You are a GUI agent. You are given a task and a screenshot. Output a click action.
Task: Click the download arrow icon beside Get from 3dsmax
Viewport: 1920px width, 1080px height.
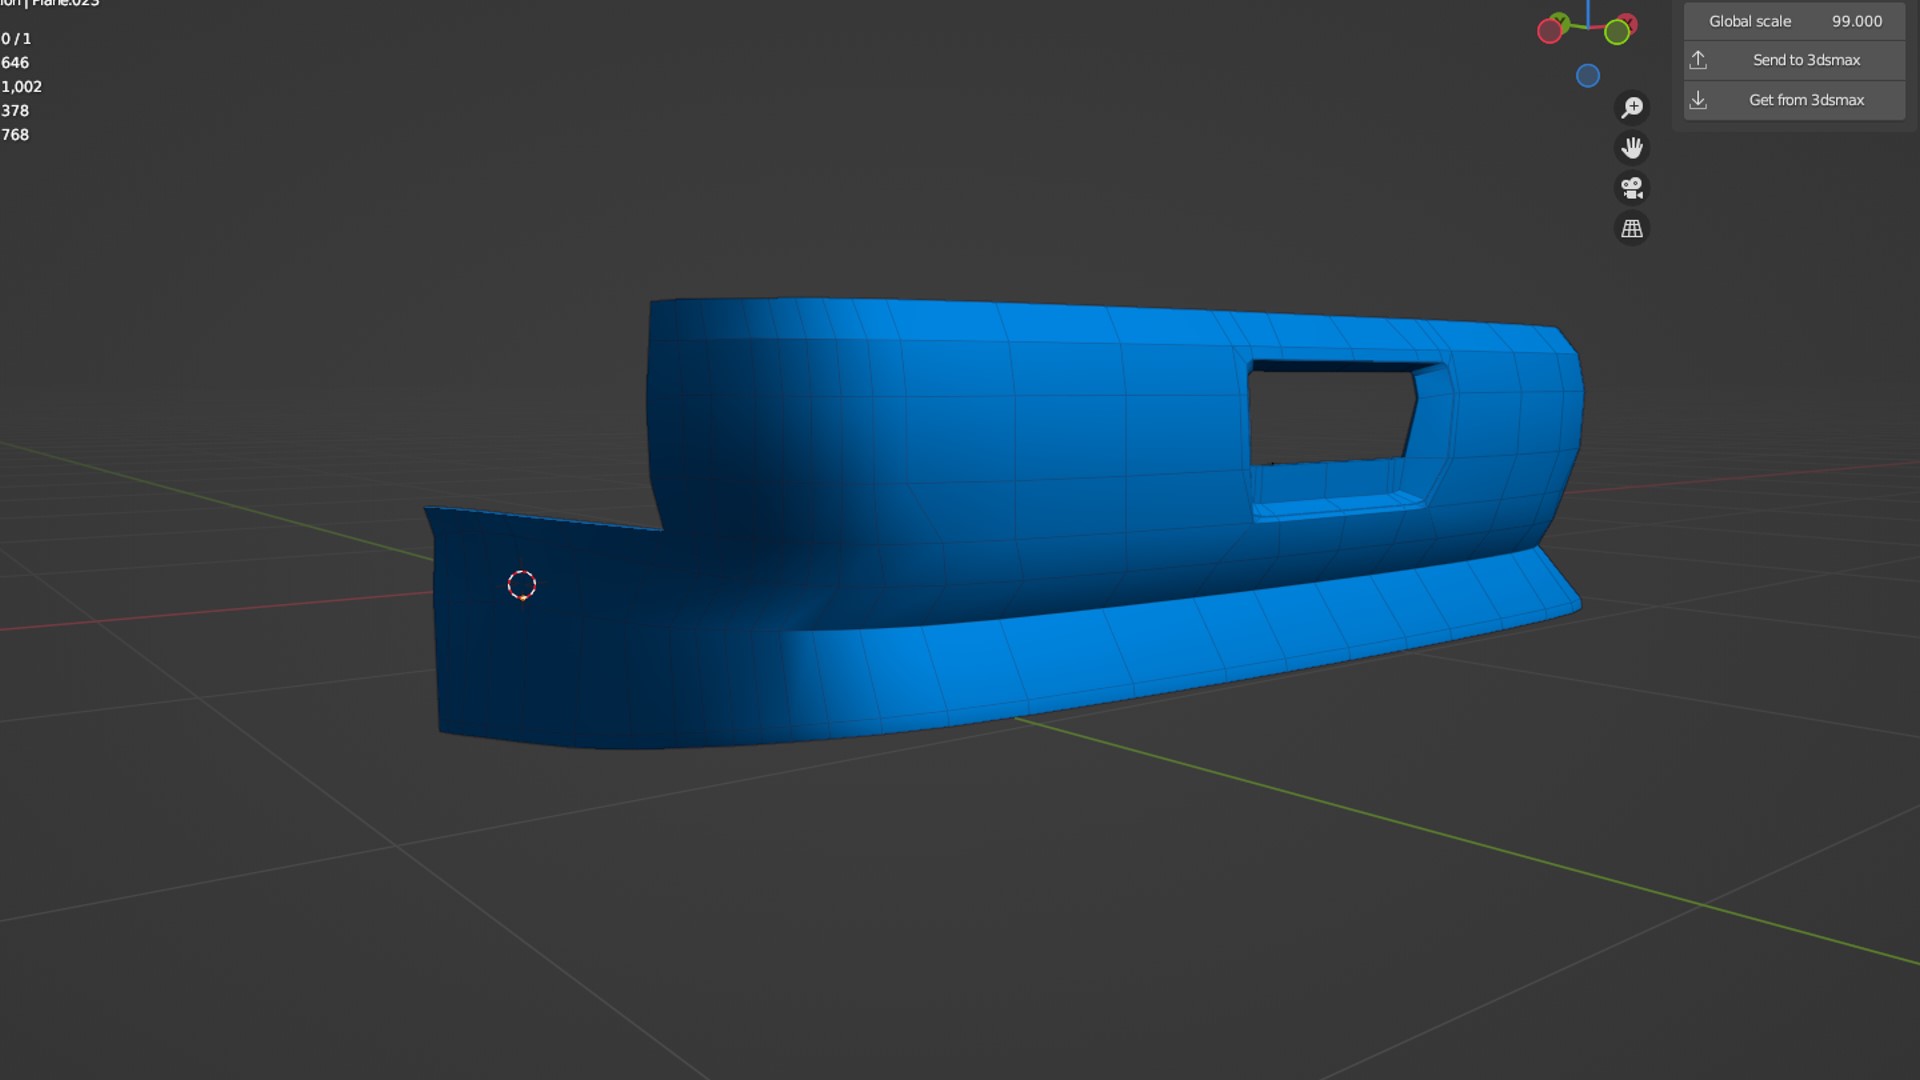click(1698, 100)
